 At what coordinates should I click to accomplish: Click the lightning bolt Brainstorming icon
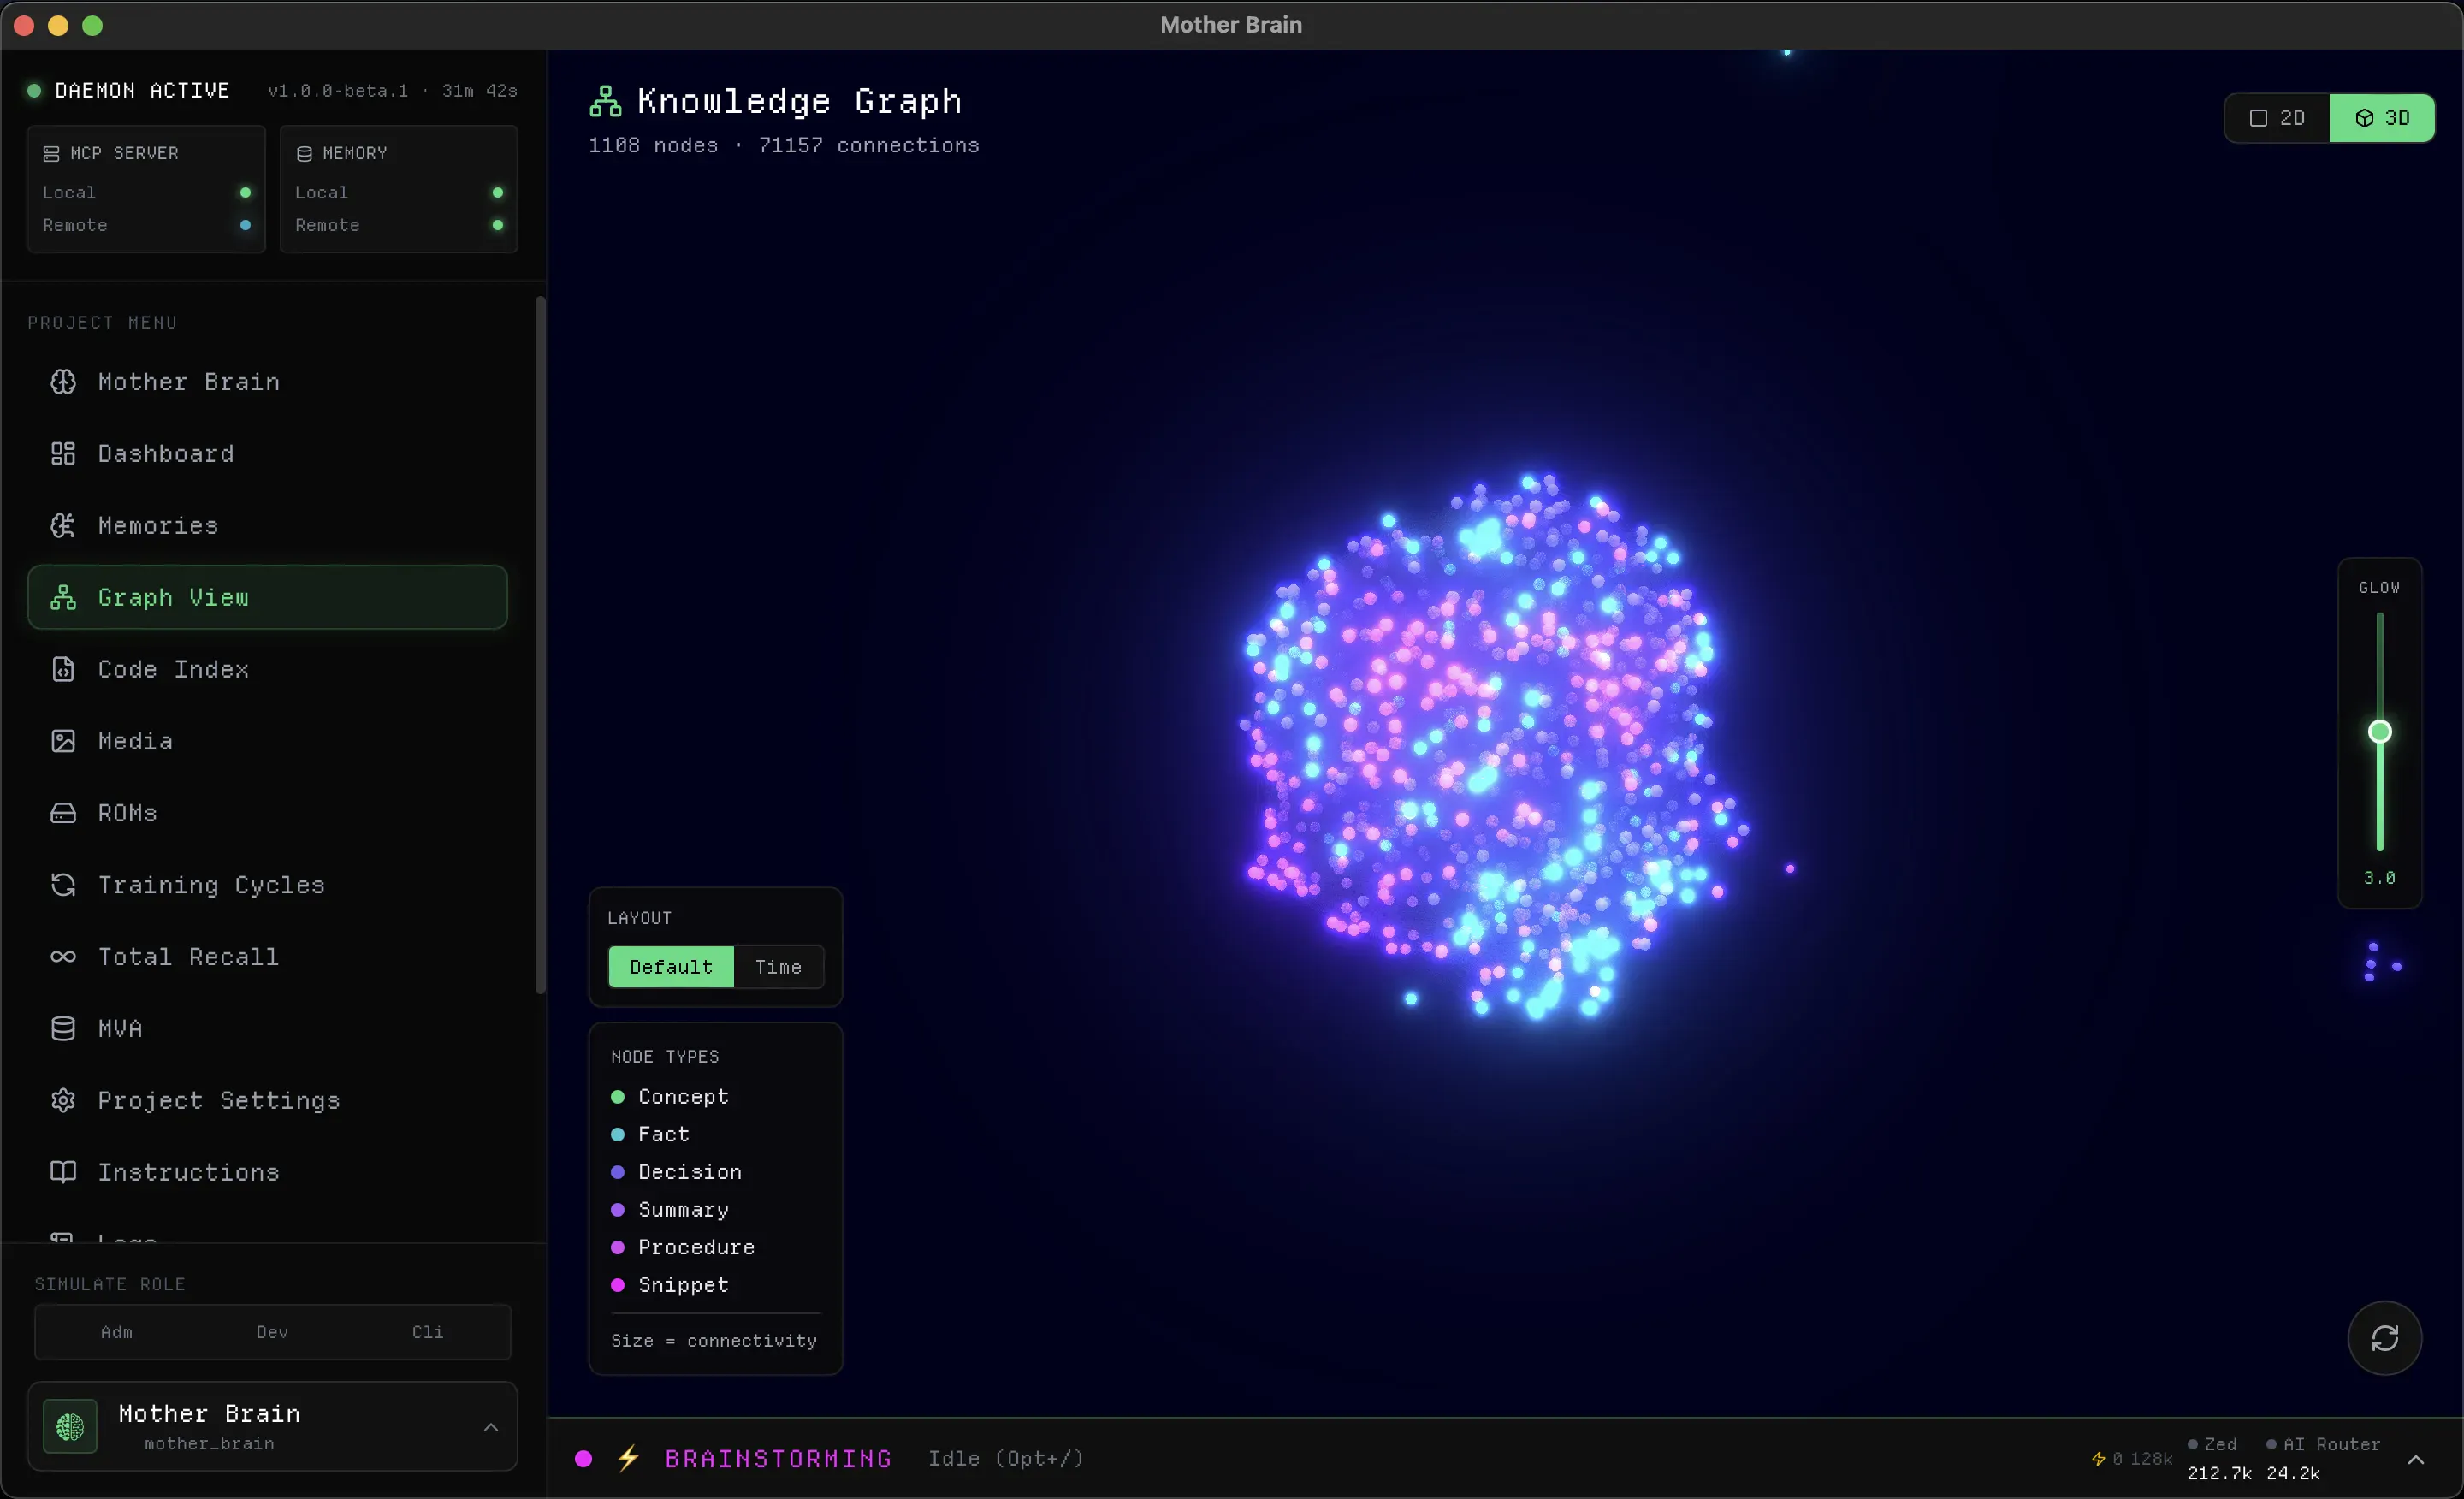point(628,1458)
